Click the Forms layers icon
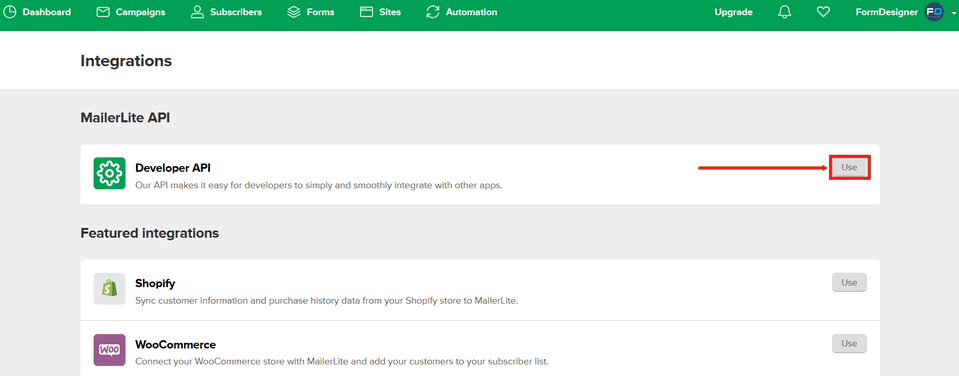959x376 pixels. tap(294, 12)
